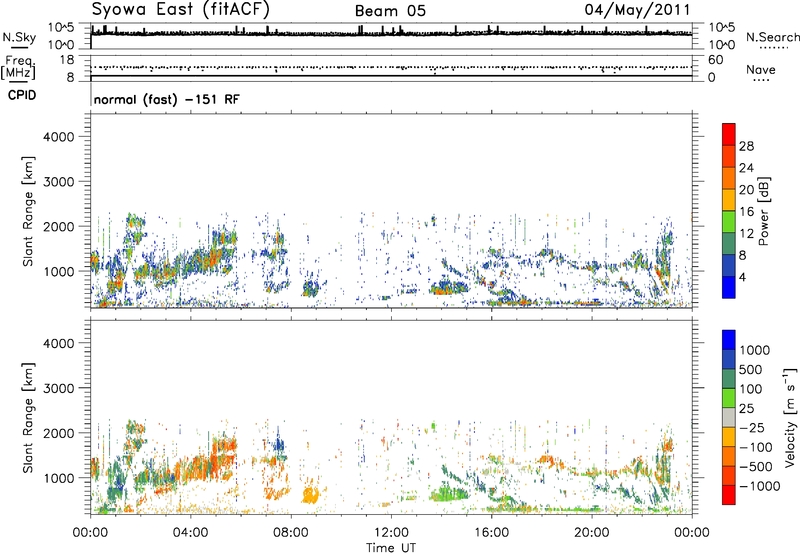
Task: Select the 'Freq. [MHz]' axis label
Action: tap(18, 68)
